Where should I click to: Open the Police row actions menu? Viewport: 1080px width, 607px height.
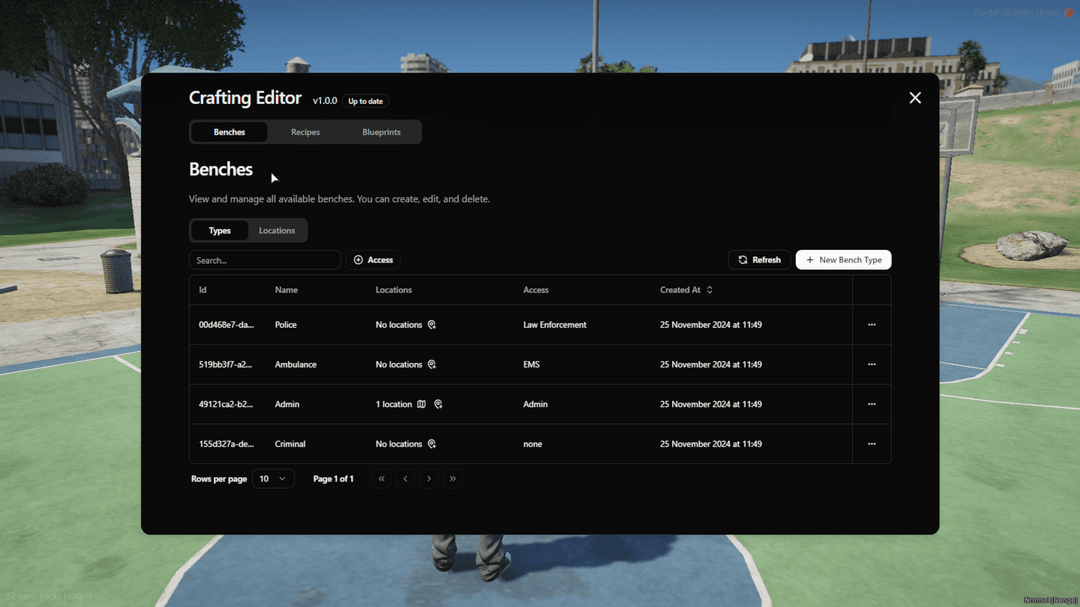pyautogui.click(x=871, y=325)
